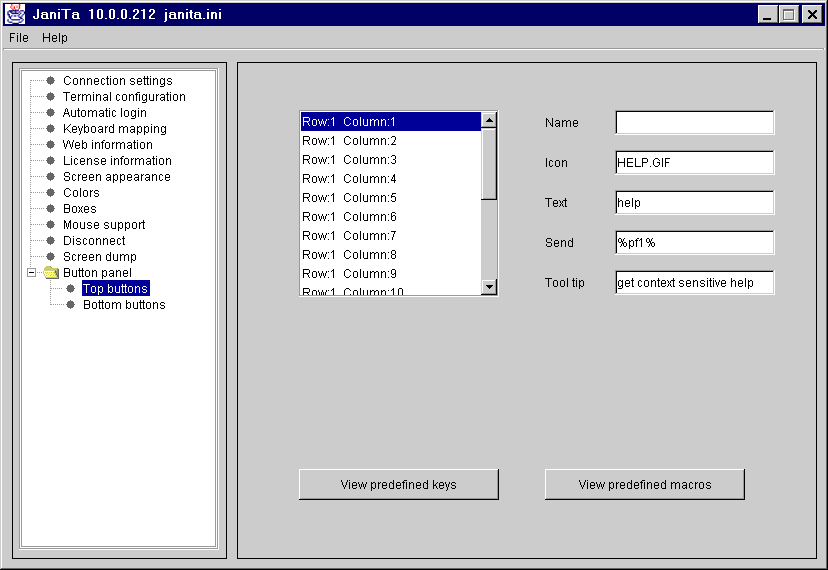Click the JaniTa app icon in title bar
Screen dimensions: 828x570
point(15,14)
